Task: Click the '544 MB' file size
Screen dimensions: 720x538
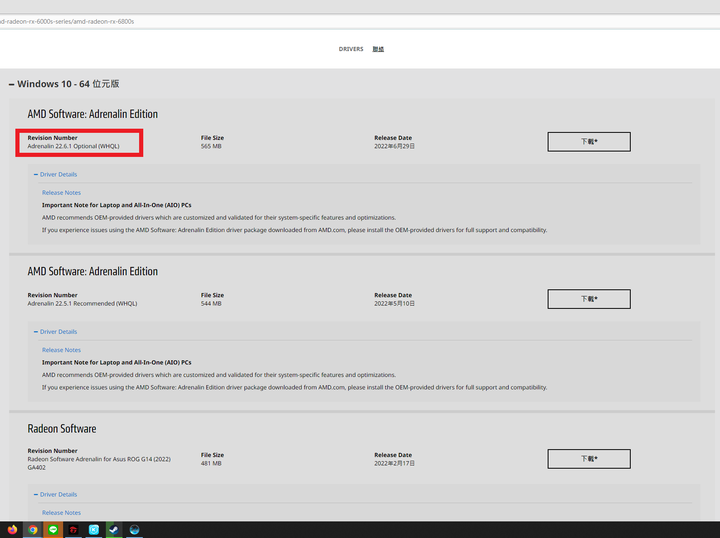Action: (x=211, y=303)
